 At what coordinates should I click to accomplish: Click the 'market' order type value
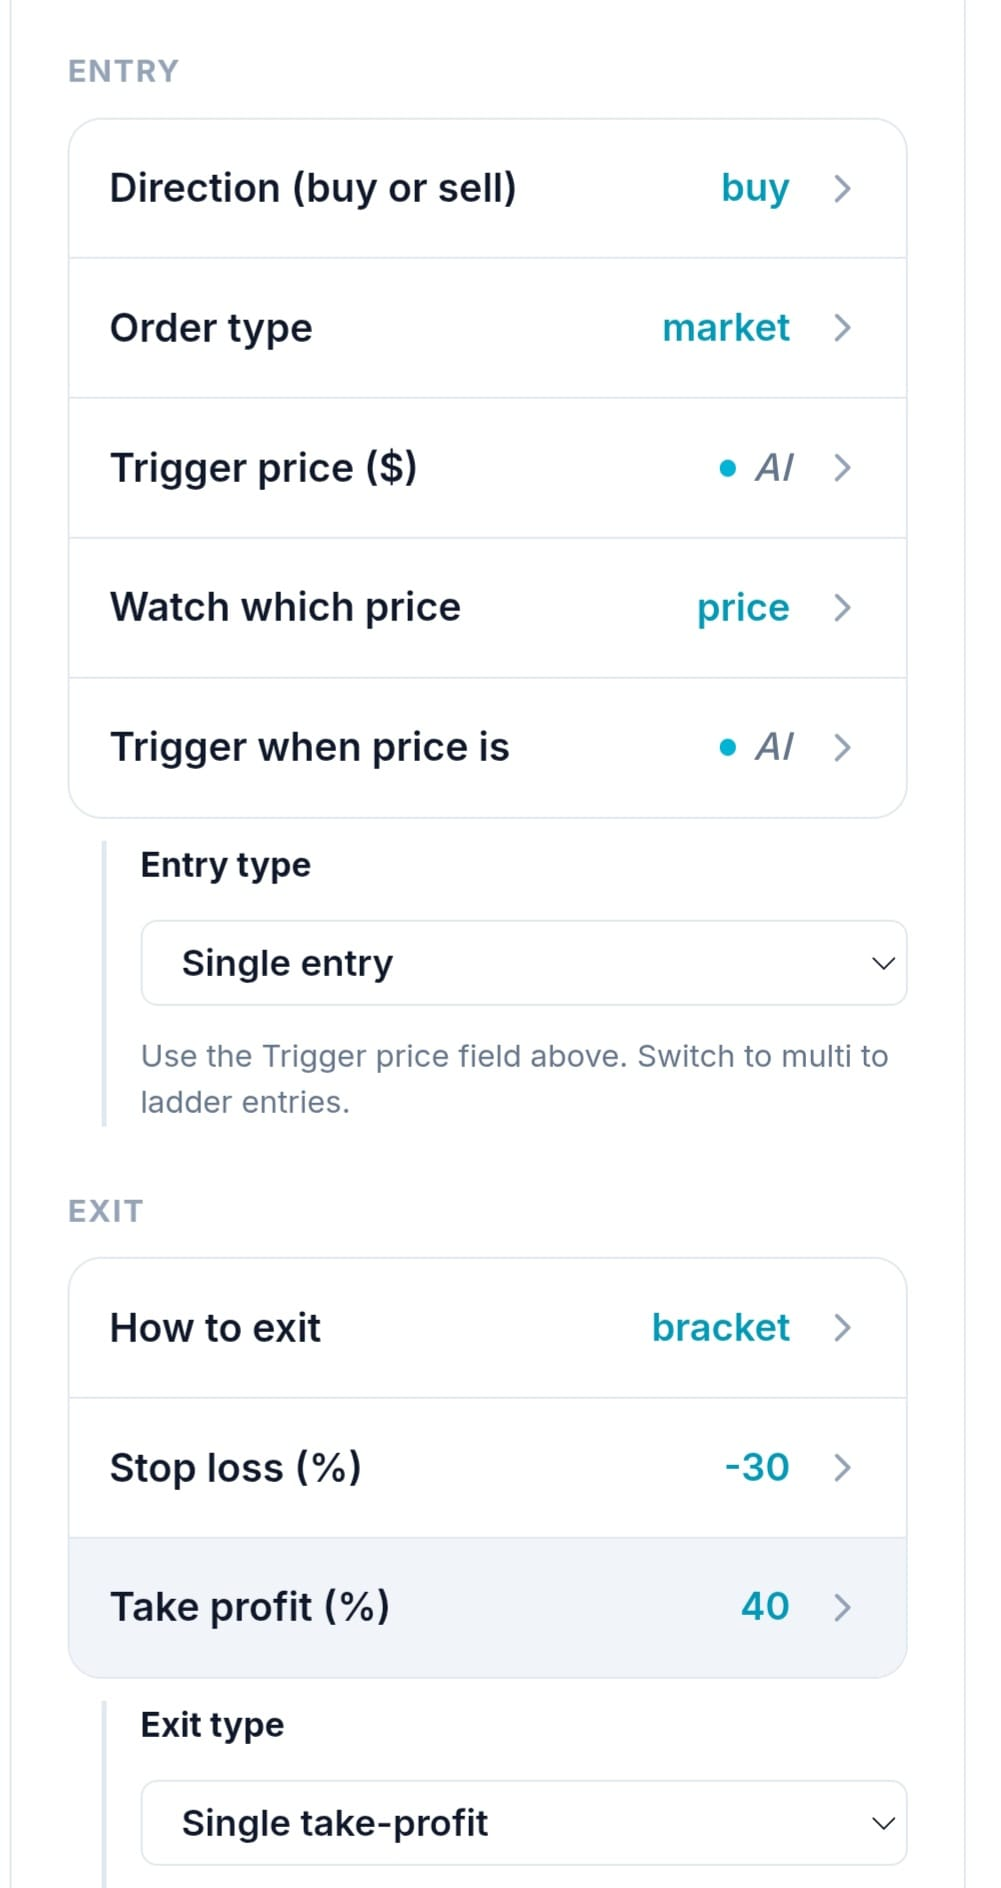click(726, 328)
